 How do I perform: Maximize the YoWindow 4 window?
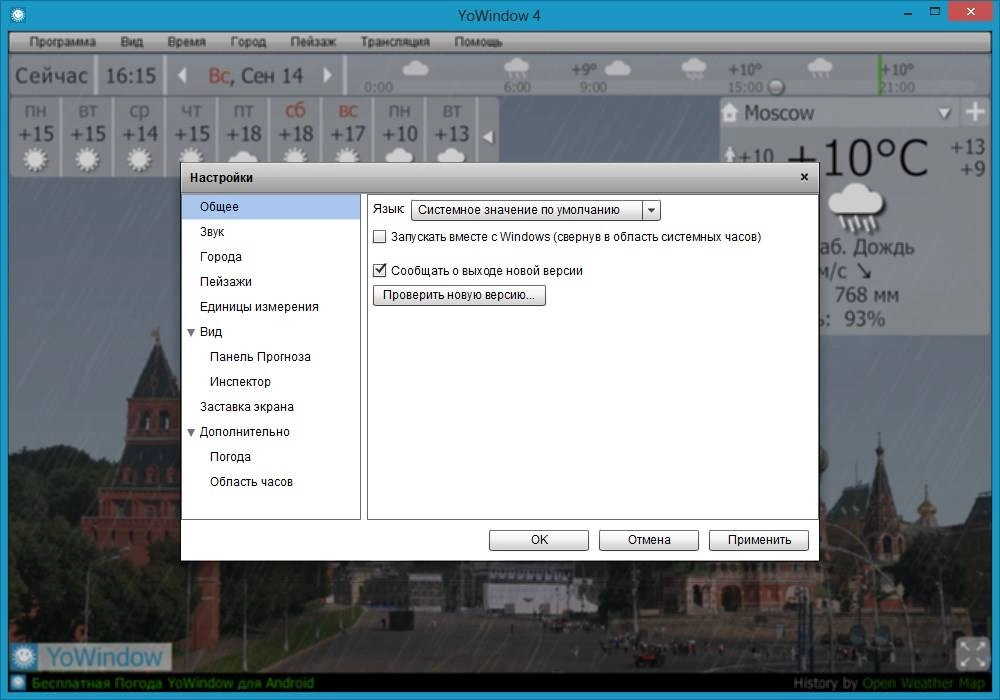pos(935,11)
